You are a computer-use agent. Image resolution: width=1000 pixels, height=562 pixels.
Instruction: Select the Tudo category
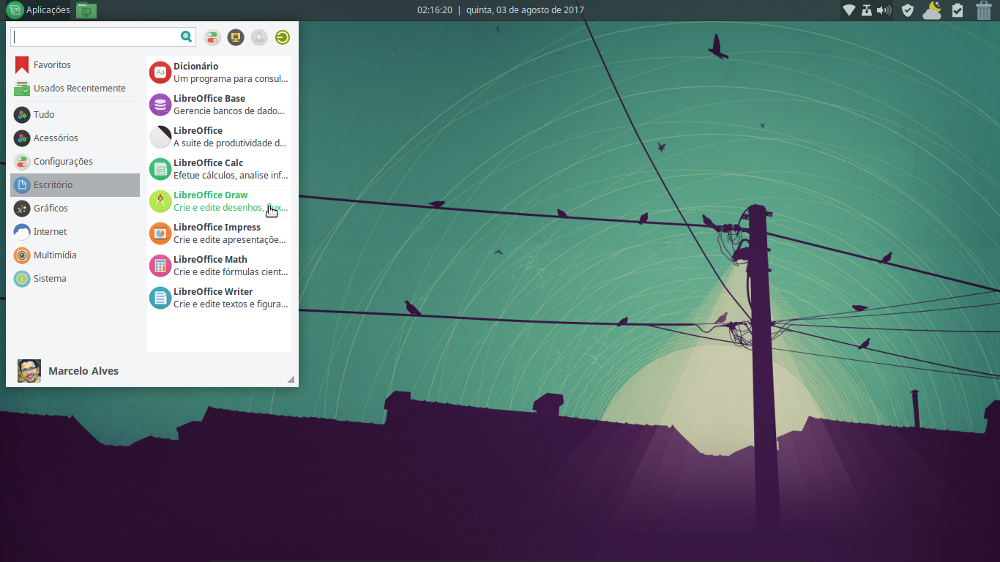(x=75, y=114)
